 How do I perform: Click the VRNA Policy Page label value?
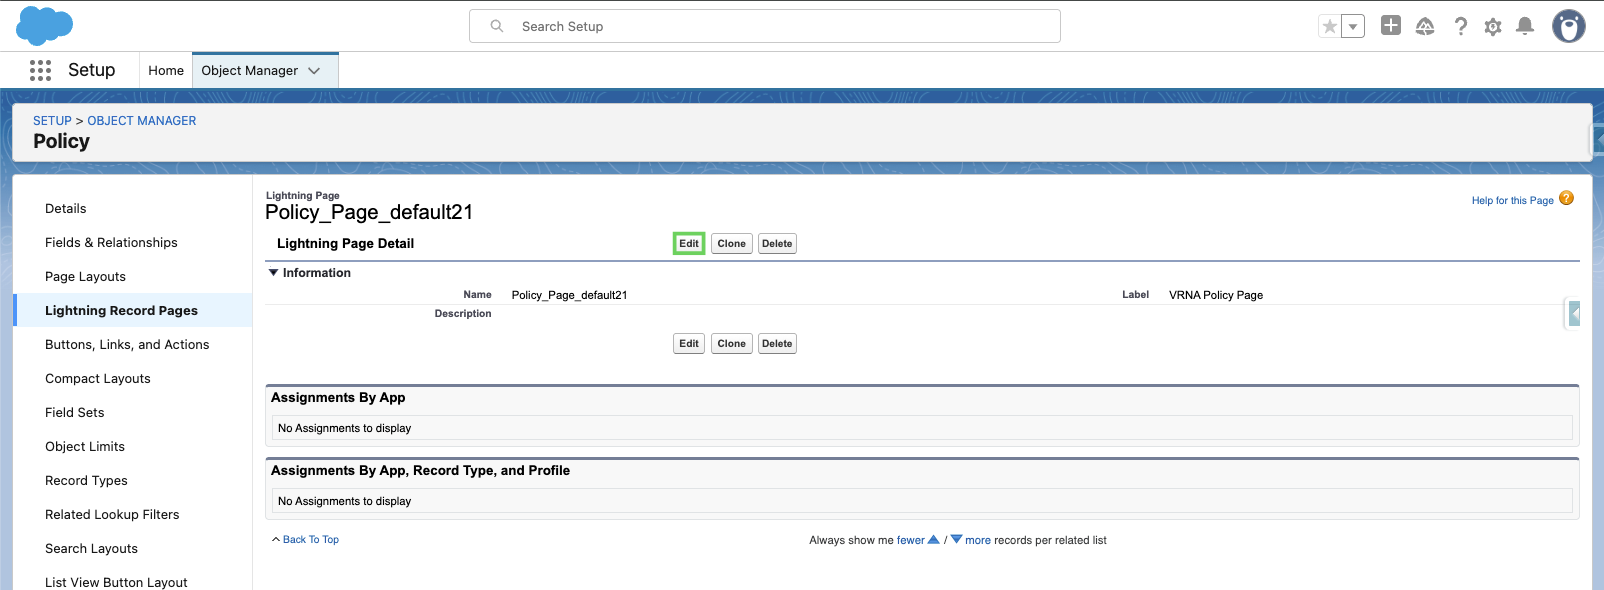coord(1216,295)
